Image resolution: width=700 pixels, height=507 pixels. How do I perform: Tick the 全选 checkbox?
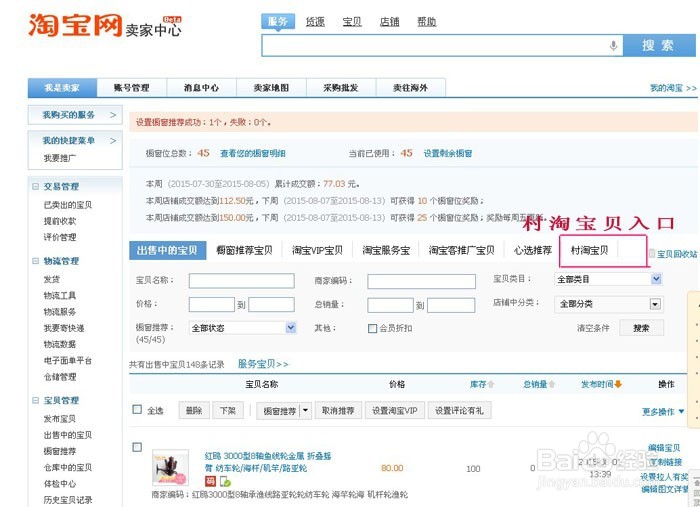pos(137,409)
